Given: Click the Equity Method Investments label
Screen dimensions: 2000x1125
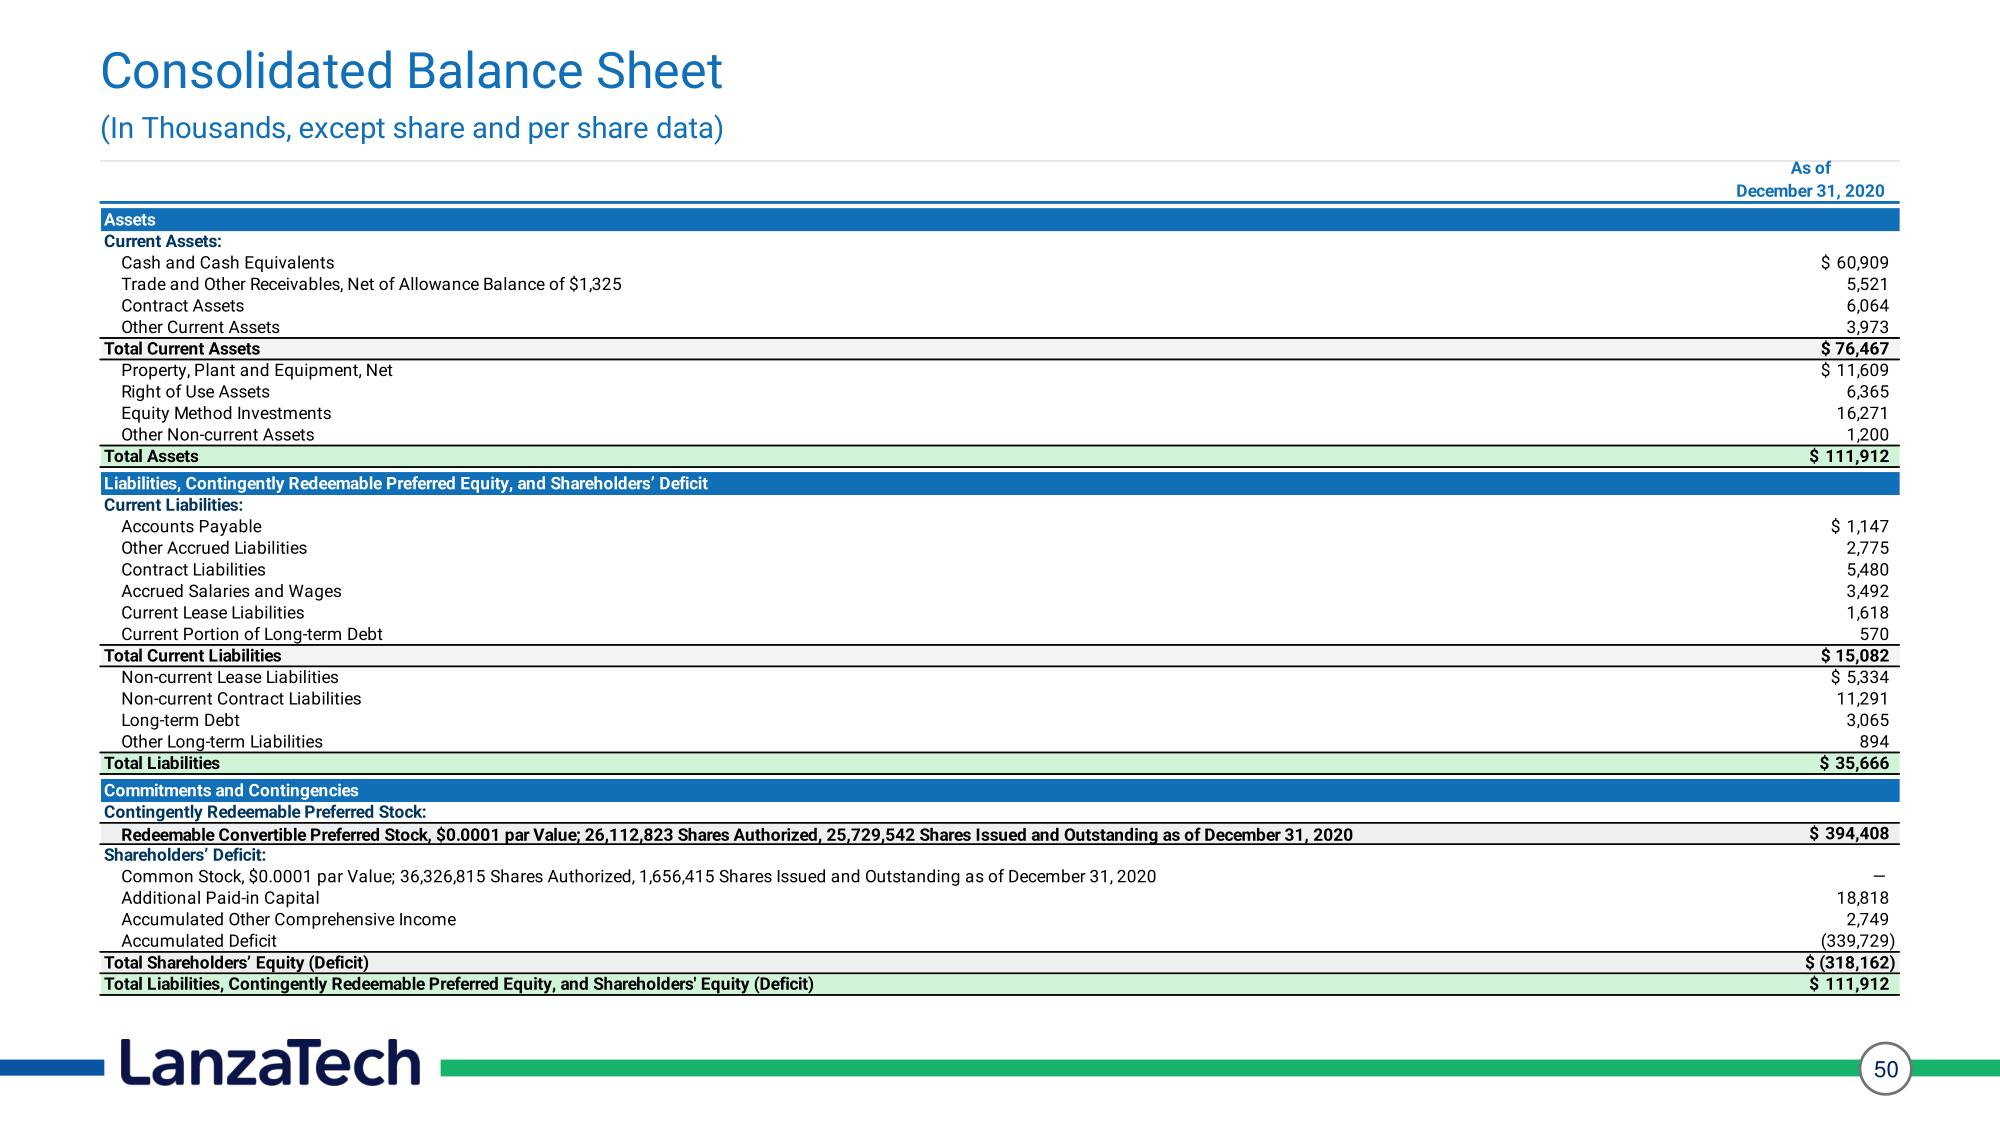Looking at the screenshot, I should 226,413.
